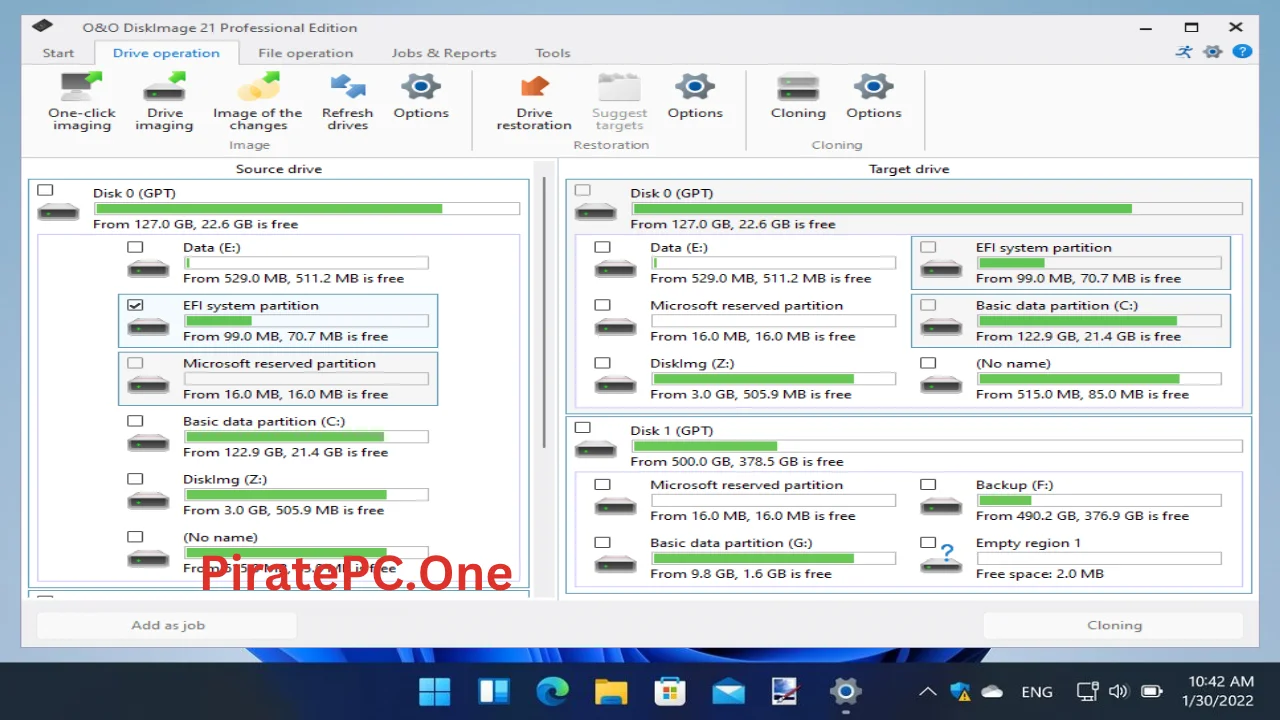
Task: Open Options in the Cloning group
Action: click(x=873, y=96)
